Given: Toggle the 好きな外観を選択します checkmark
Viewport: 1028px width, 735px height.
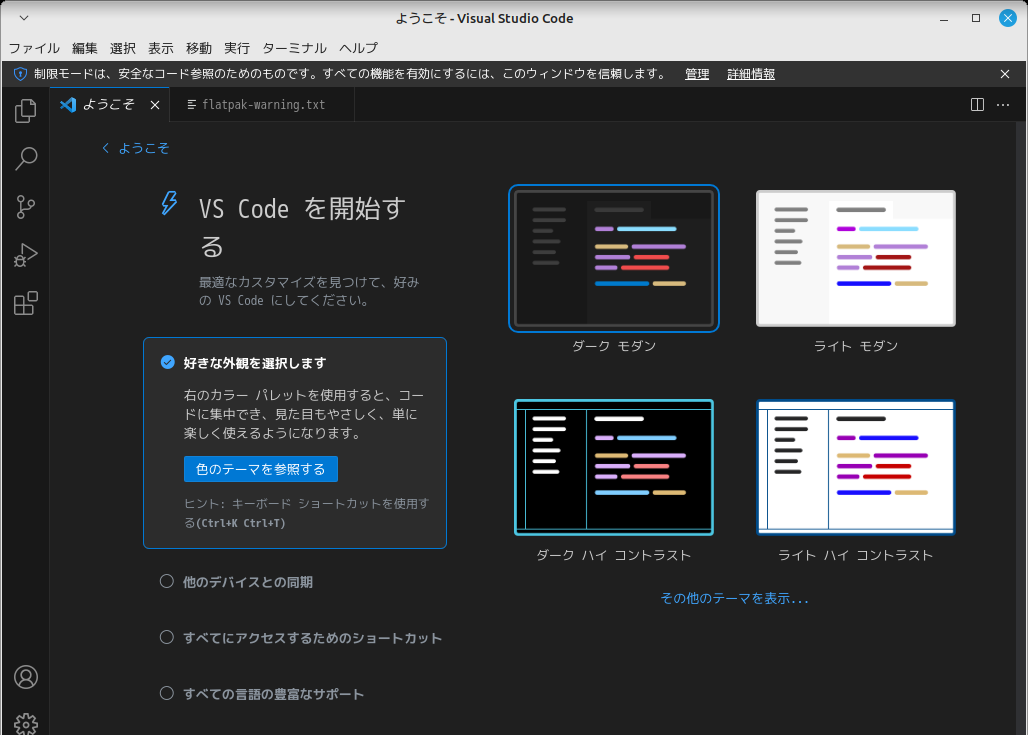Looking at the screenshot, I should (168, 362).
